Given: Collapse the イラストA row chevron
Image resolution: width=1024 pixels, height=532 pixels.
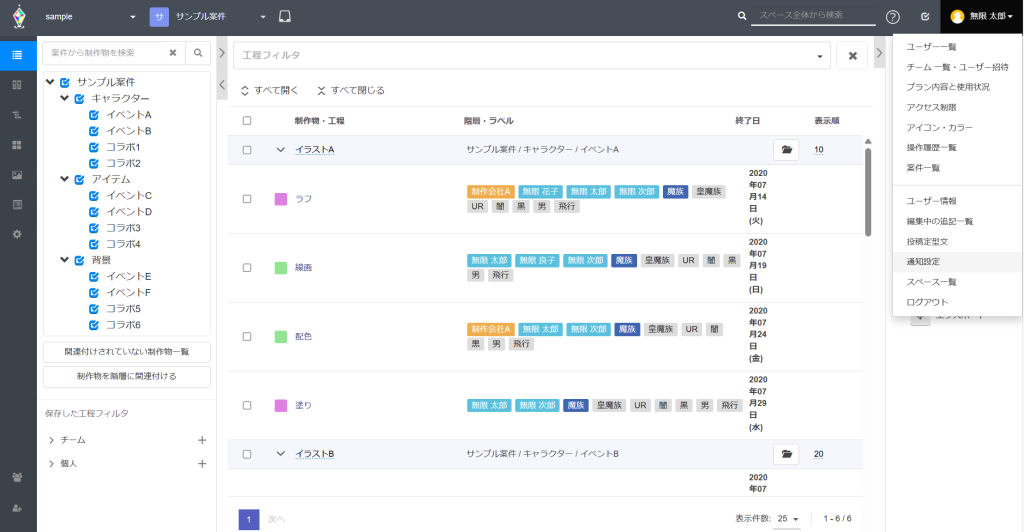Looking at the screenshot, I should pyautogui.click(x=281, y=150).
